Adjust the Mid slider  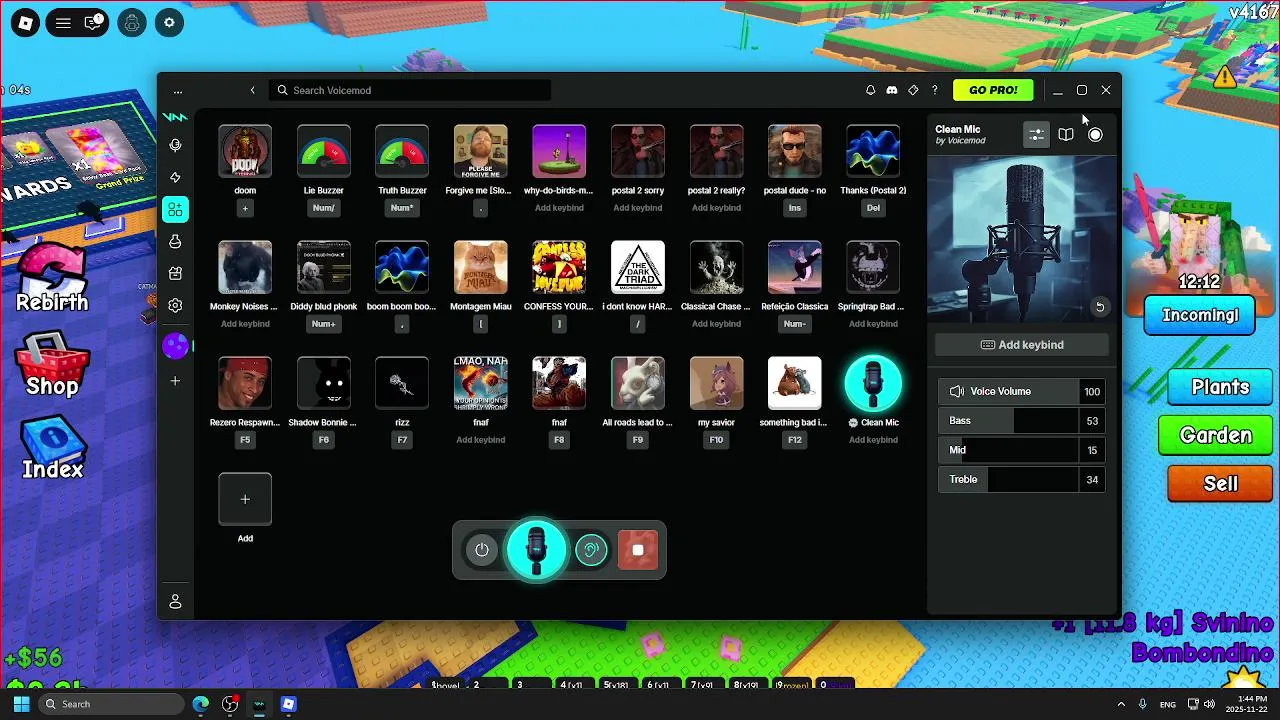click(x=1021, y=450)
